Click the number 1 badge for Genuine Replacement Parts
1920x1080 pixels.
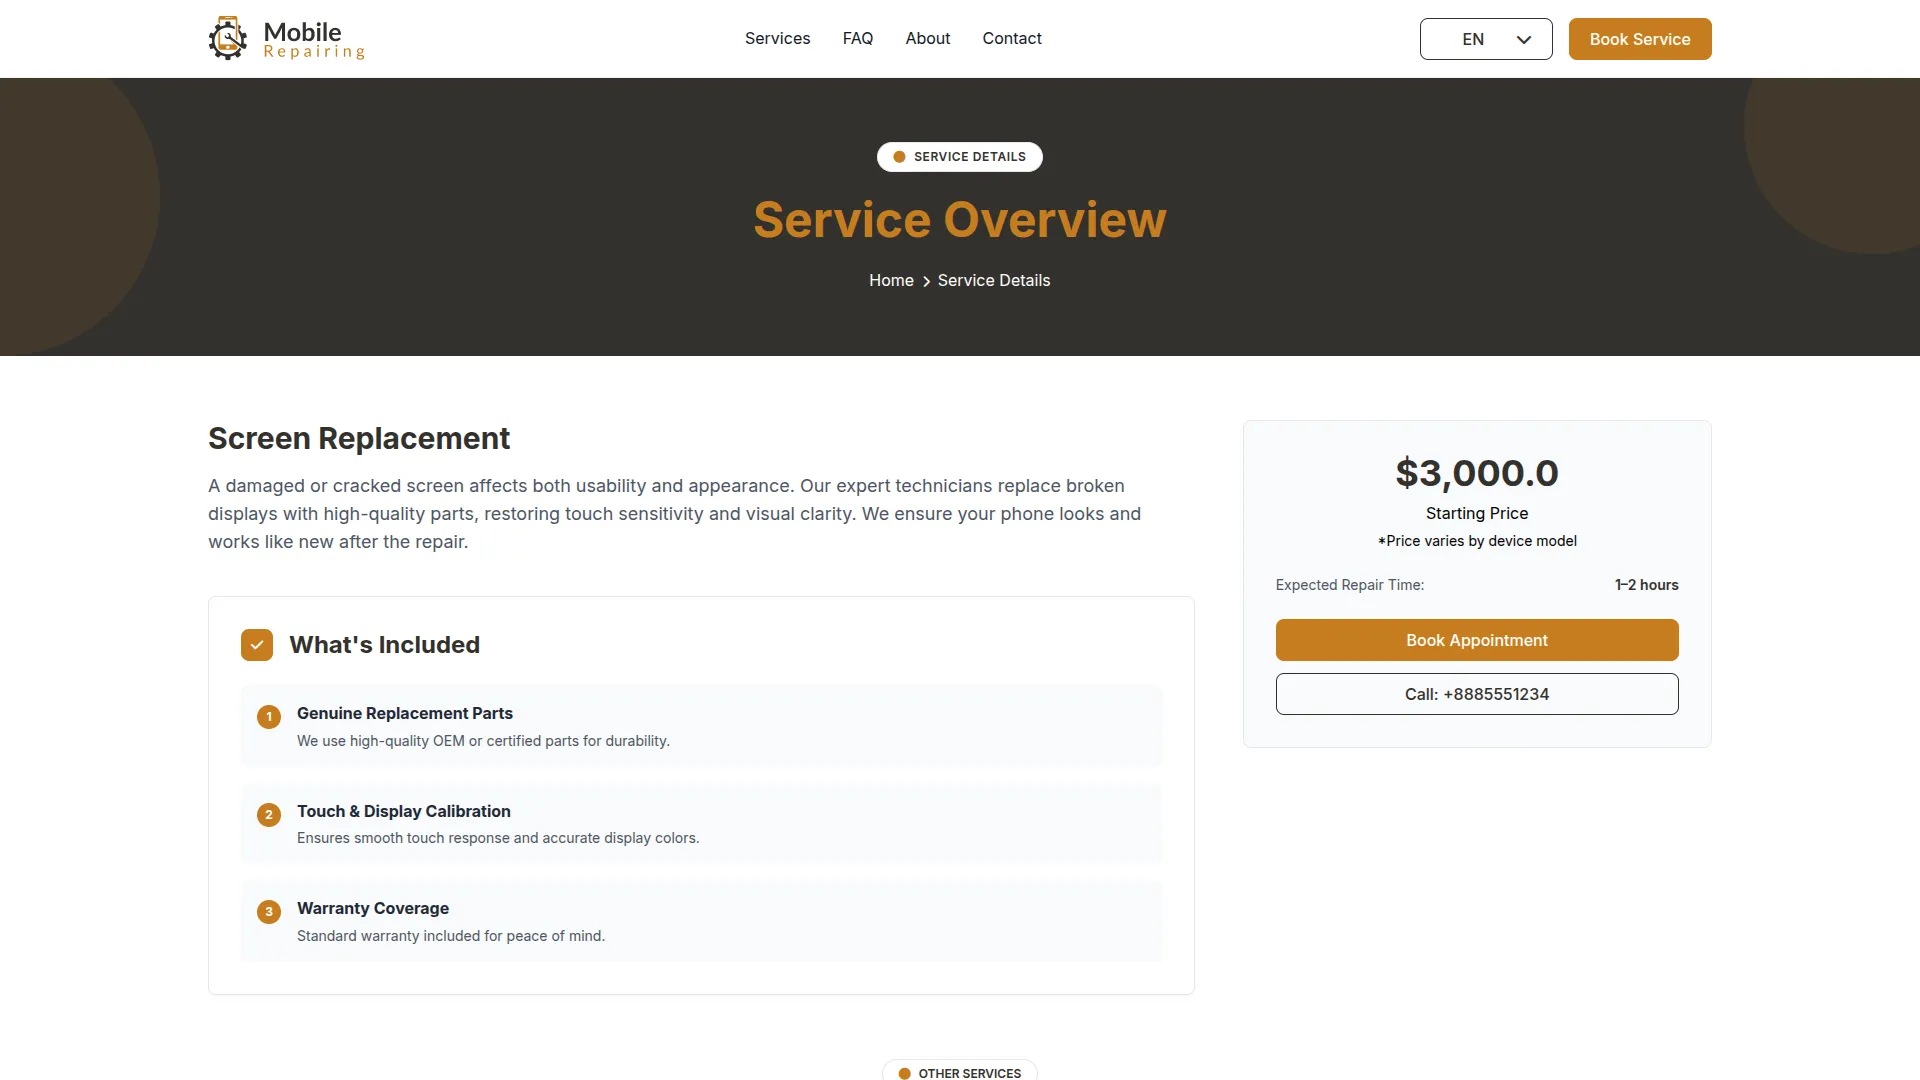(269, 717)
